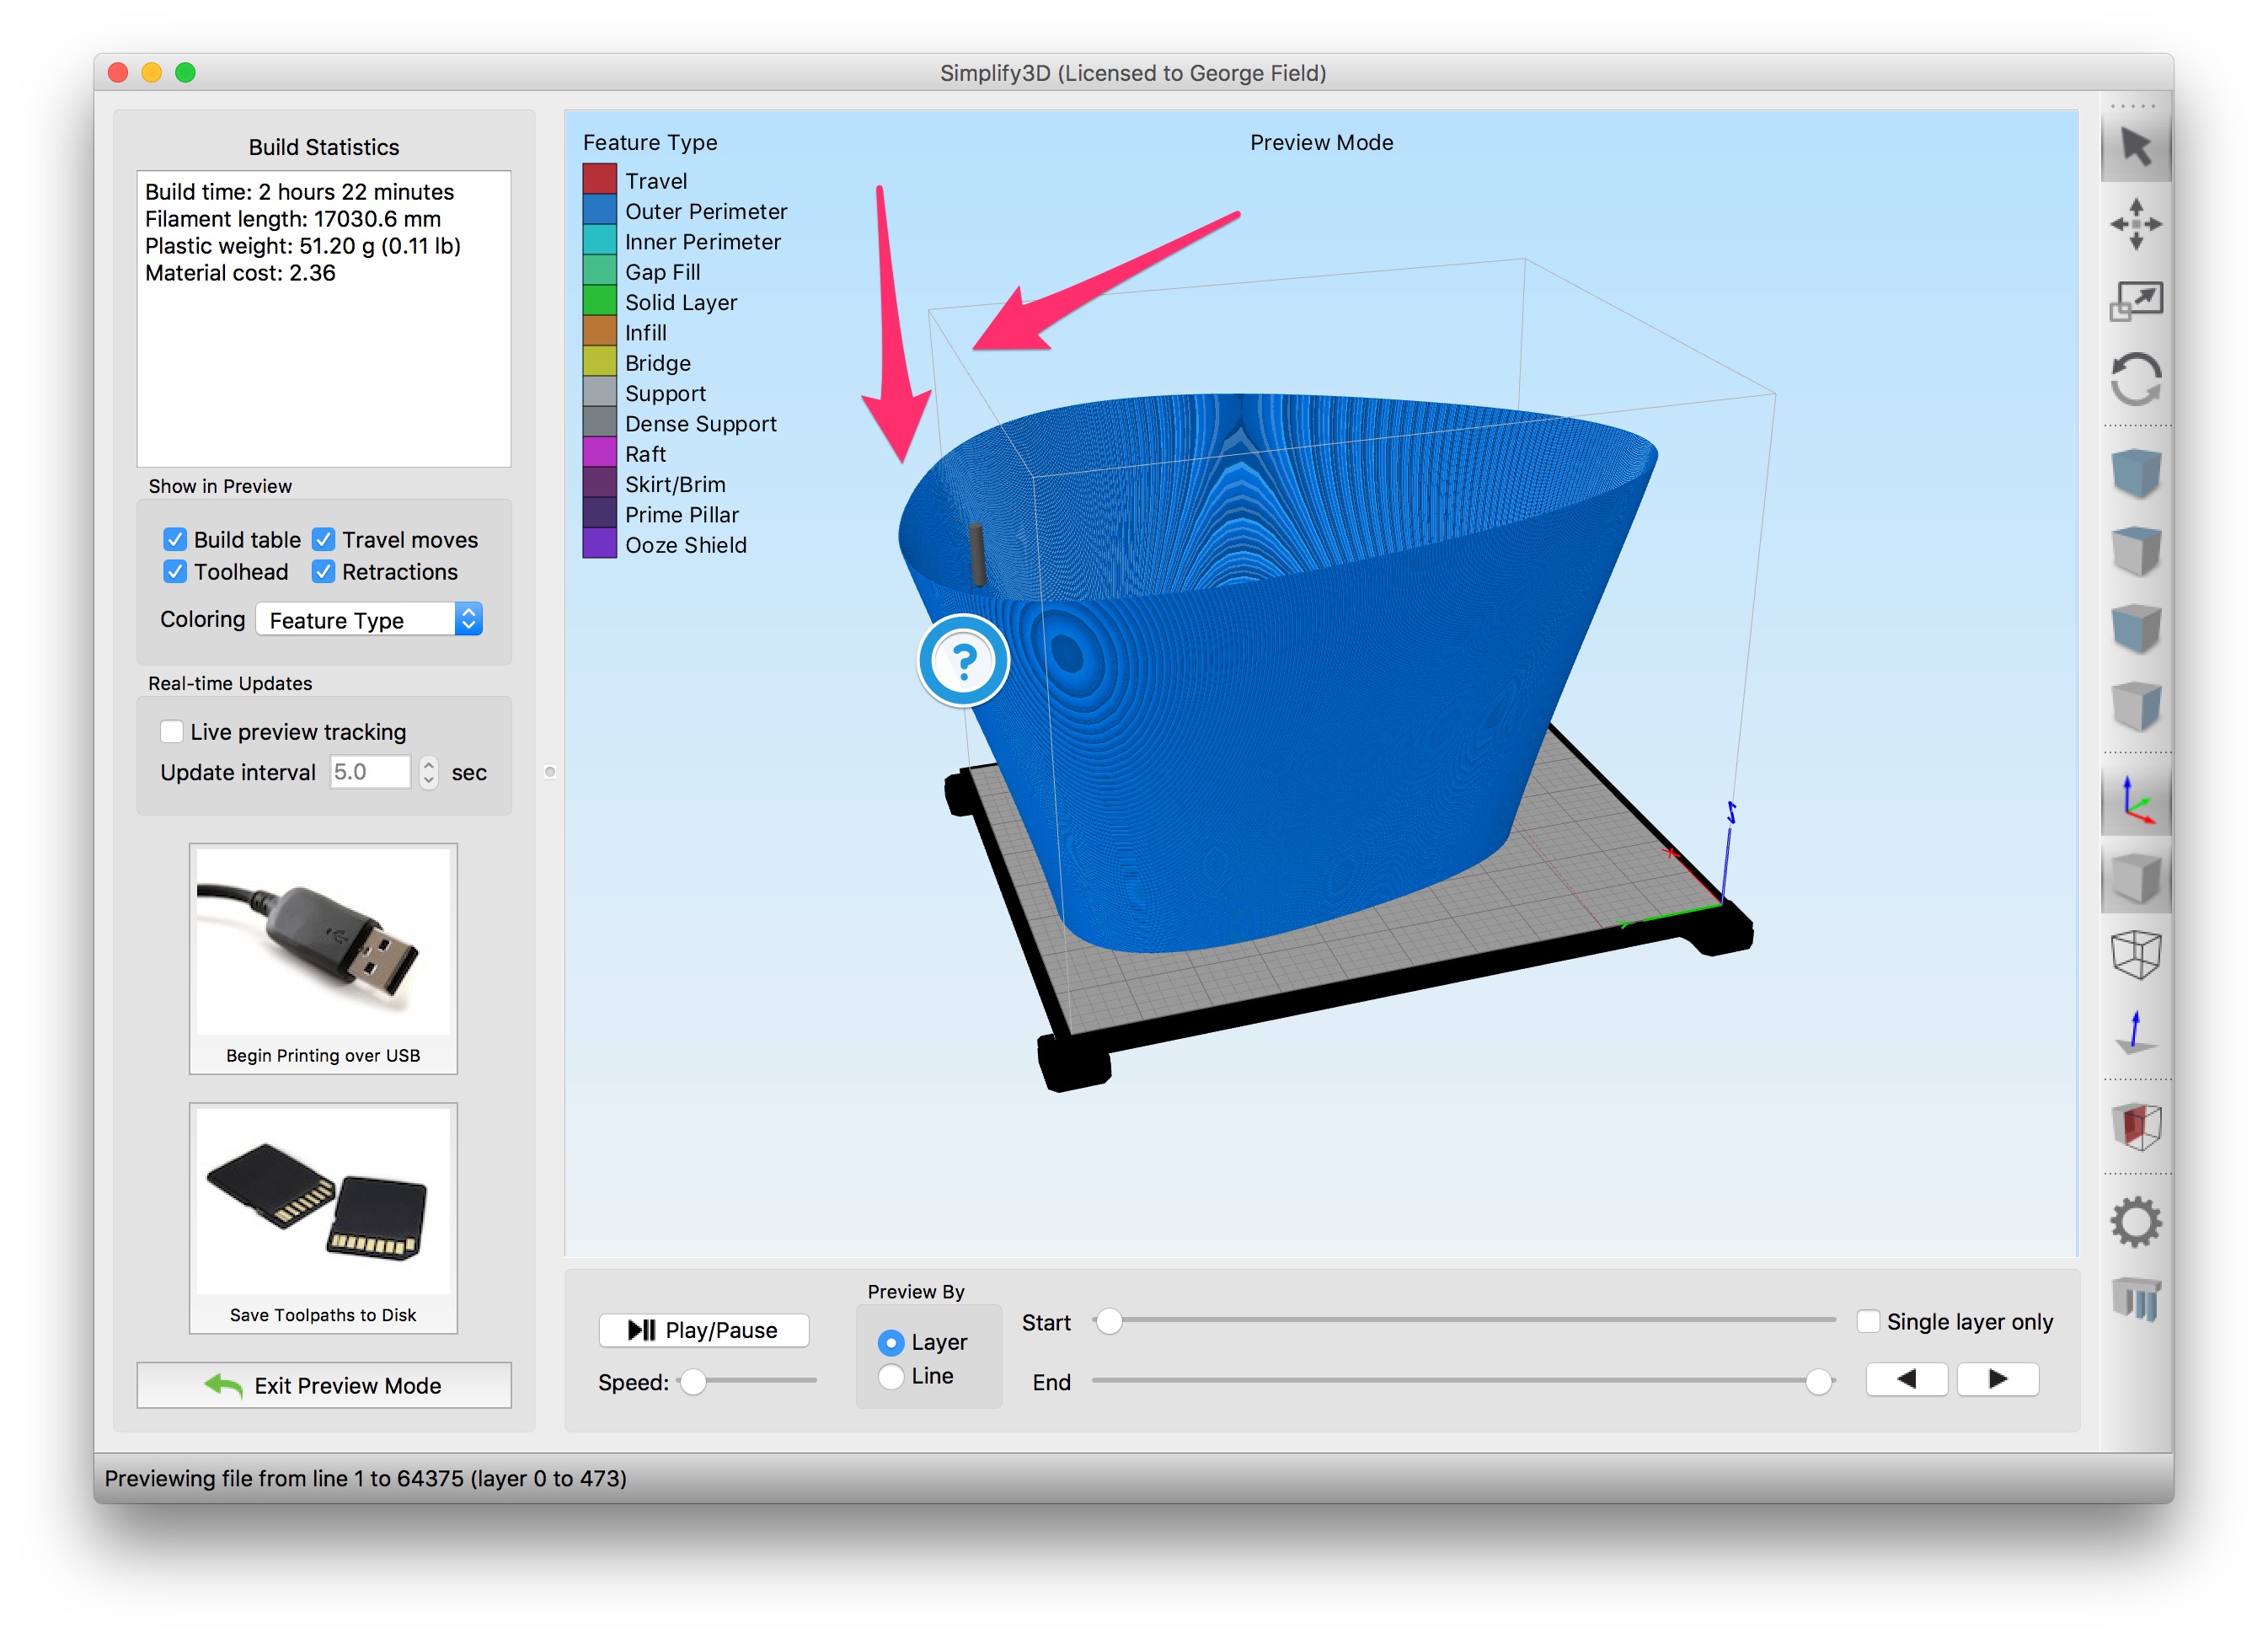Open the Coloring Feature Type dropdown
Image resolution: width=2268 pixels, height=1638 pixels.
coord(369,620)
